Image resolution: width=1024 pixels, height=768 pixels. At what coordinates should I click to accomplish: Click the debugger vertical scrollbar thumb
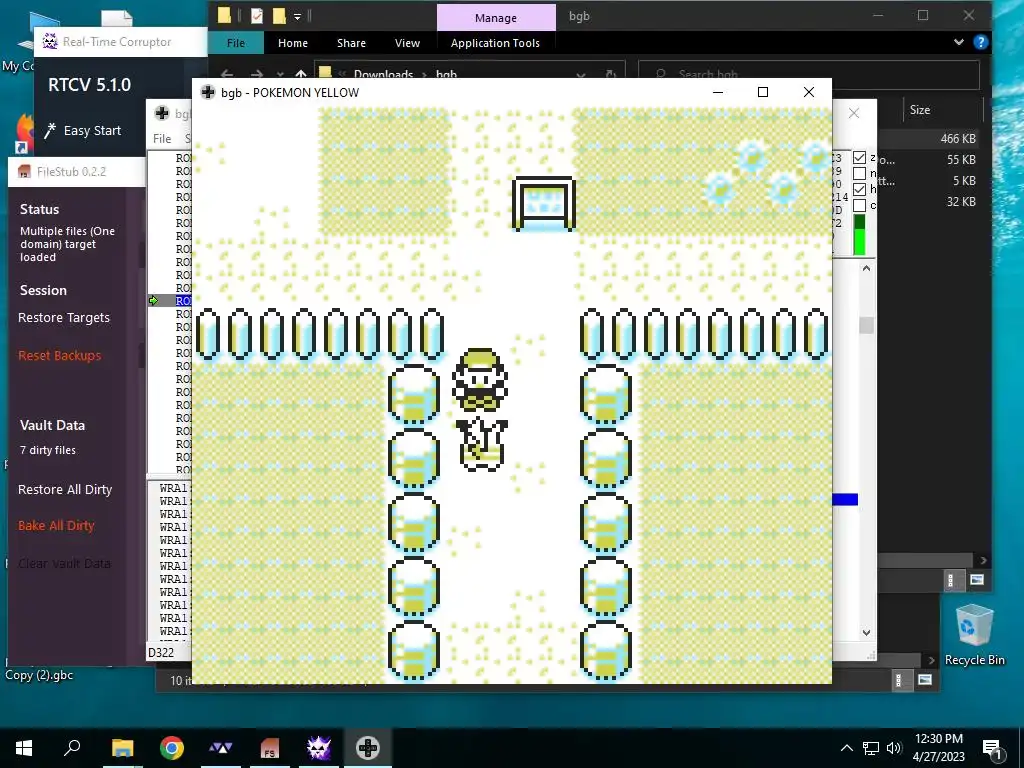[867, 325]
